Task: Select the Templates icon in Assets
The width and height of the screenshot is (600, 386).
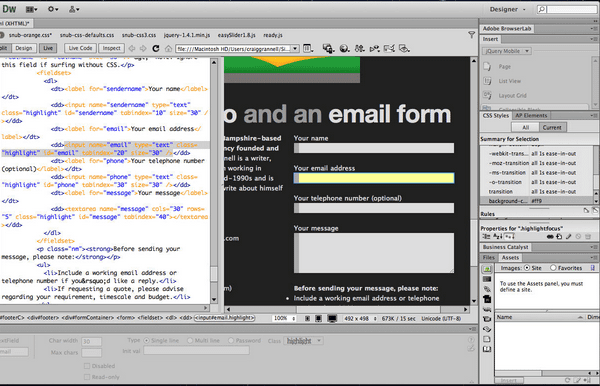Action: coord(487,339)
